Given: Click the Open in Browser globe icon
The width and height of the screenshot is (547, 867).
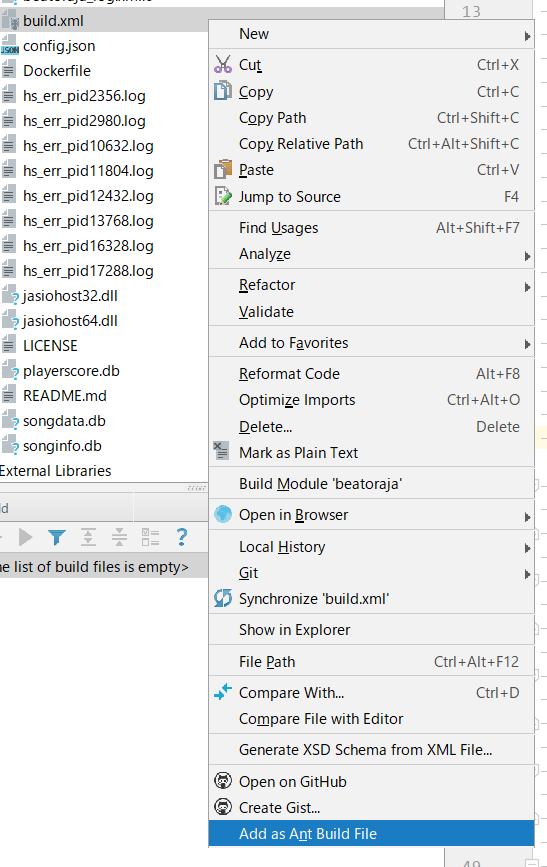Looking at the screenshot, I should (223, 514).
